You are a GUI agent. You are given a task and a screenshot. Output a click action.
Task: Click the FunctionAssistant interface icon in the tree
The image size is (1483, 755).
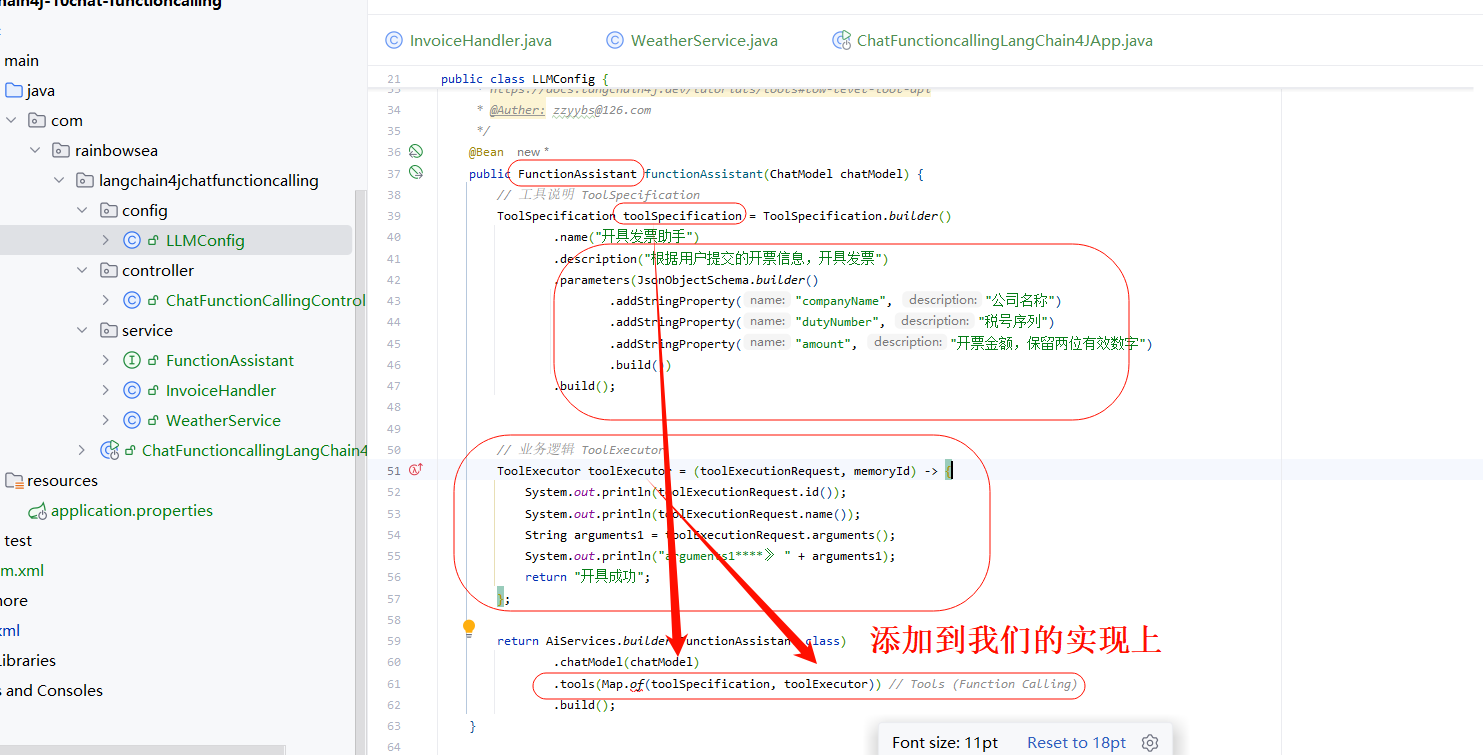(132, 361)
